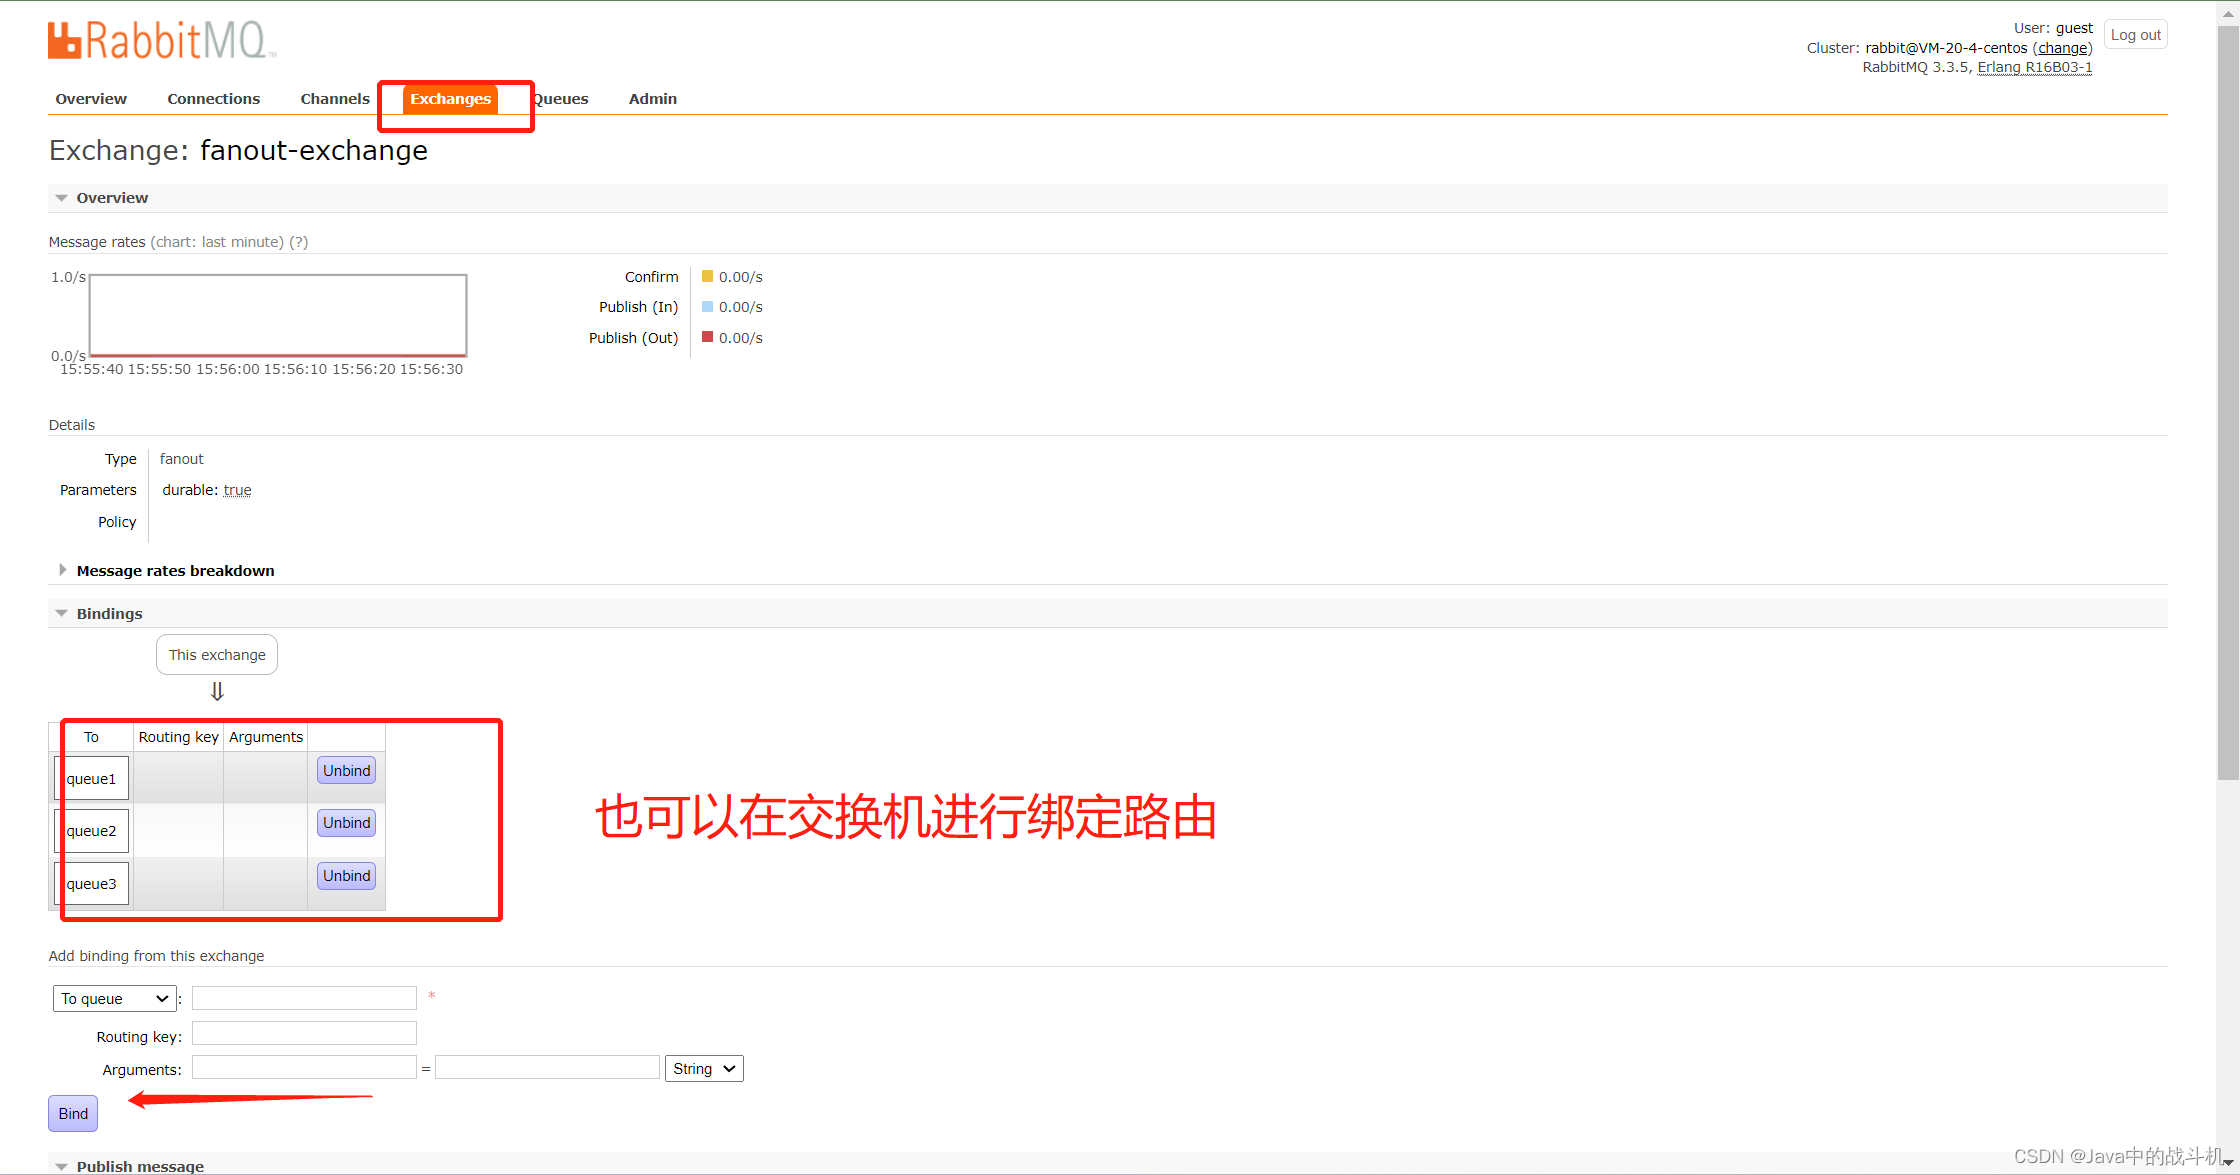Unbind queue2 from the exchange

(346, 823)
